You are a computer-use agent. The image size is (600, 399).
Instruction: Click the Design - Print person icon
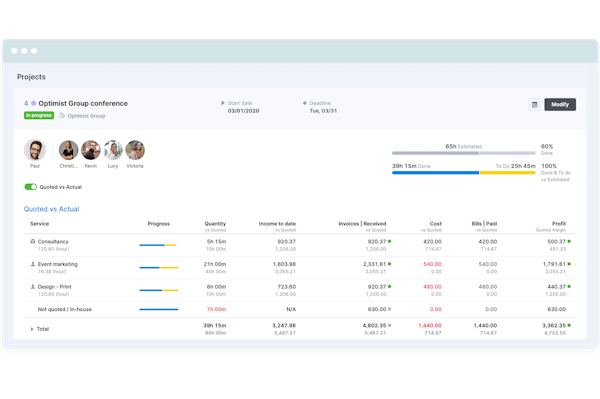33,287
